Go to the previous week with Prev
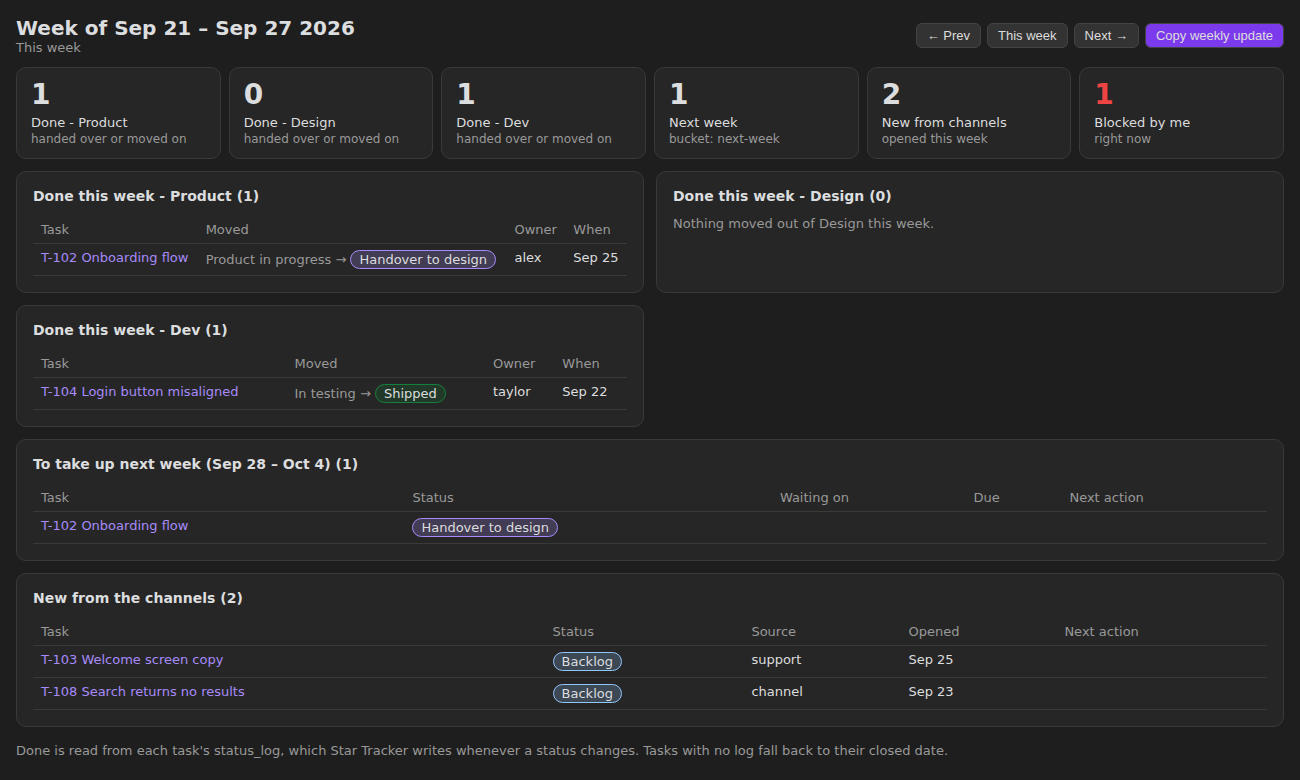 pos(948,36)
